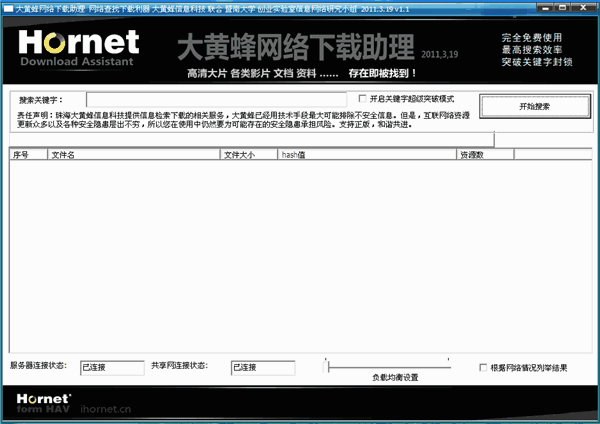Click the 负载均衡设置 label
Viewport: 600px width, 424px height.
pos(395,378)
